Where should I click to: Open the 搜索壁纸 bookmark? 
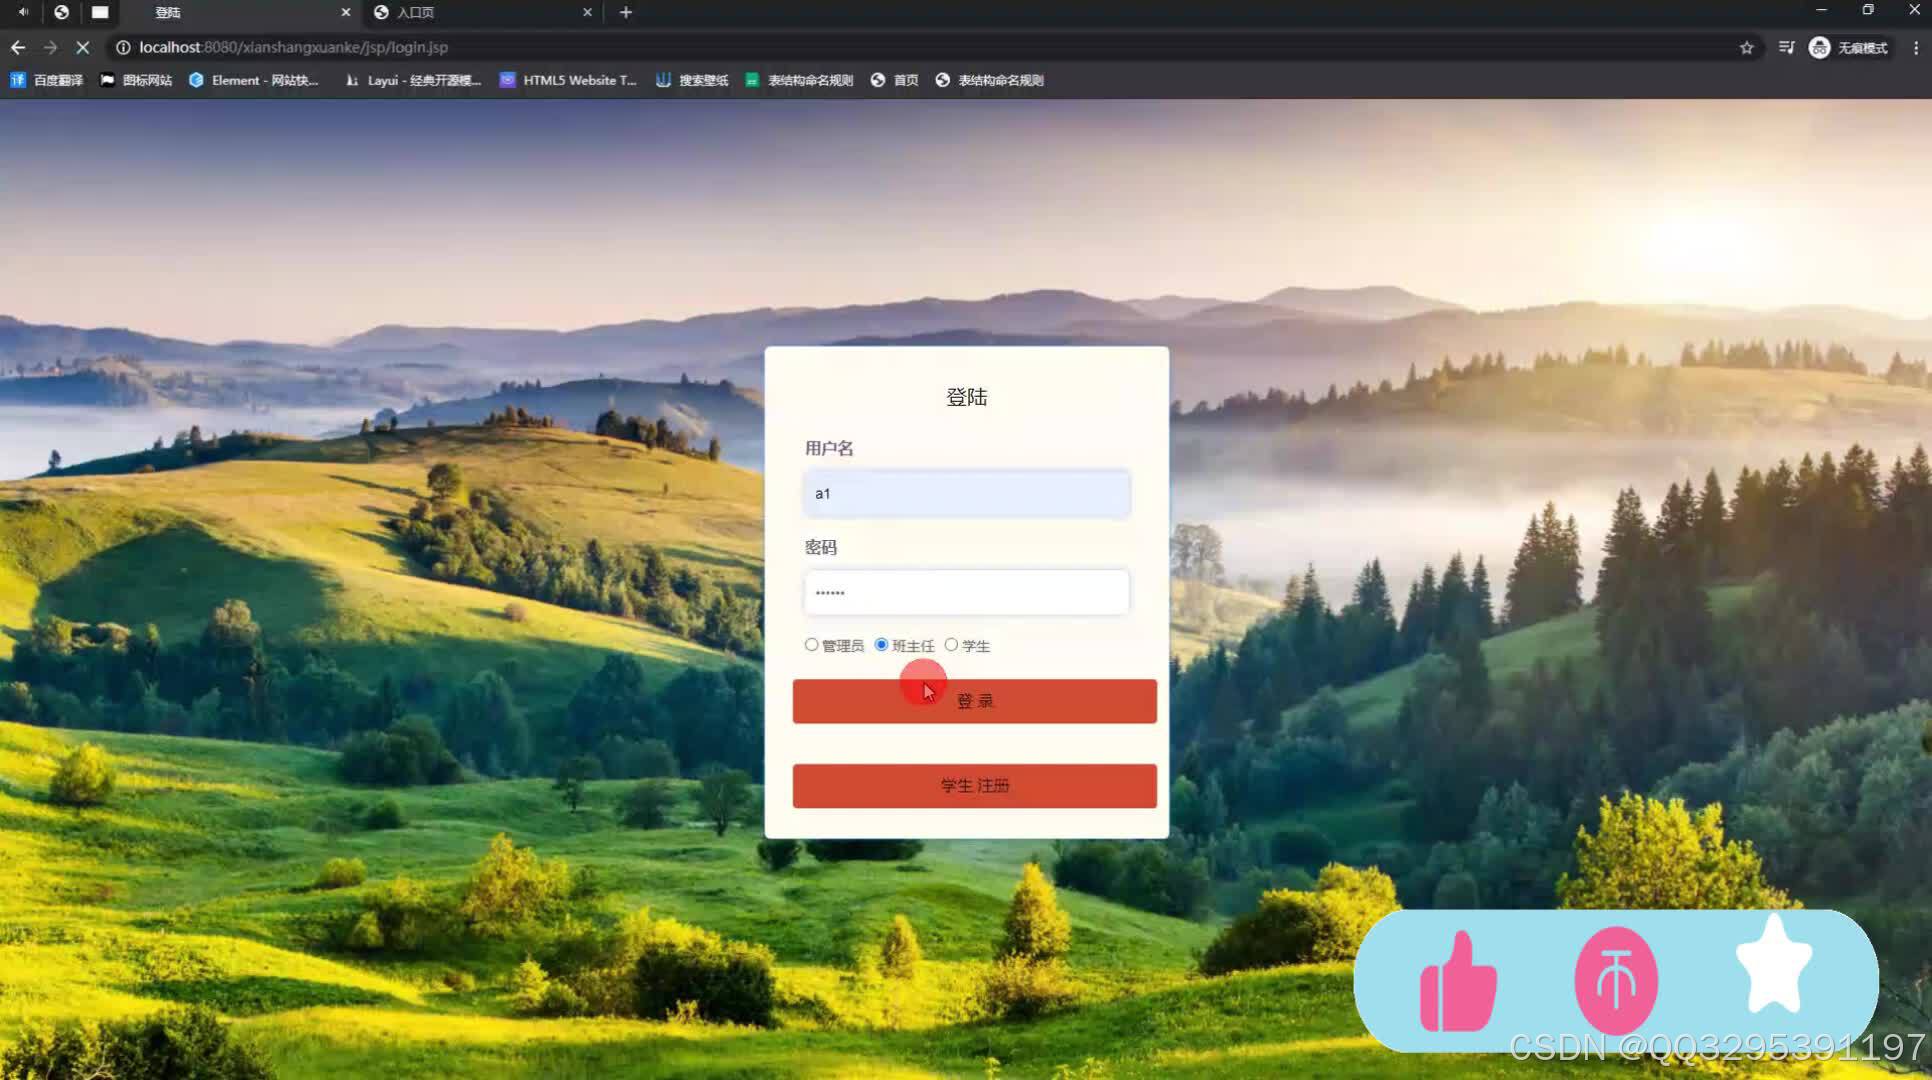click(692, 80)
